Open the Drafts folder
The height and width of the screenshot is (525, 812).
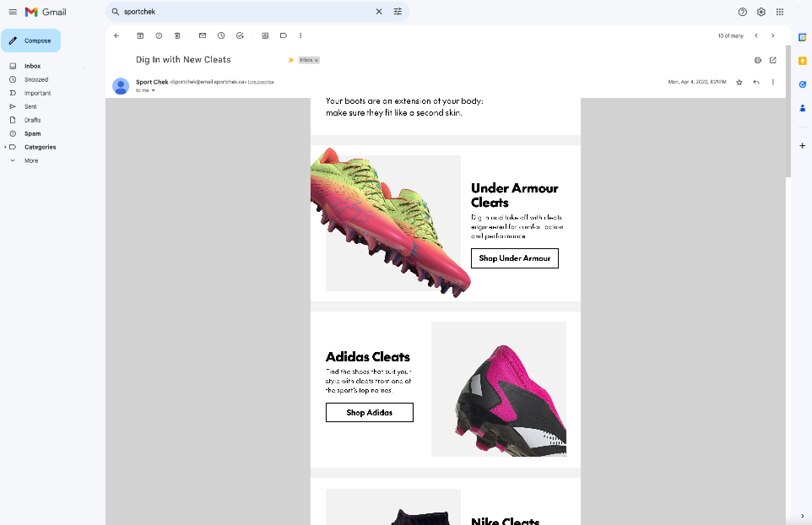pyautogui.click(x=32, y=120)
